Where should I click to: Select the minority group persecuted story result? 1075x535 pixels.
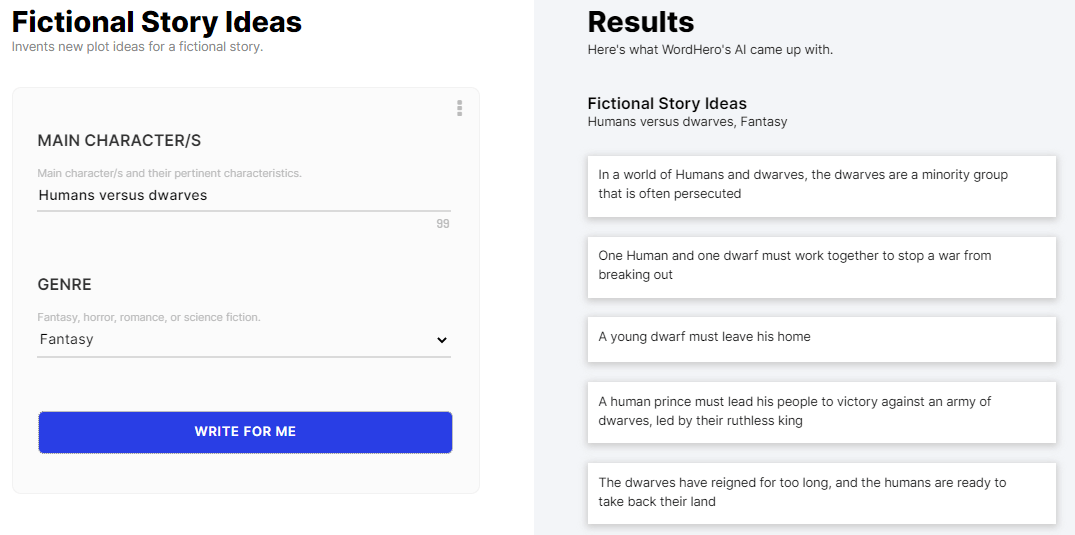(821, 185)
